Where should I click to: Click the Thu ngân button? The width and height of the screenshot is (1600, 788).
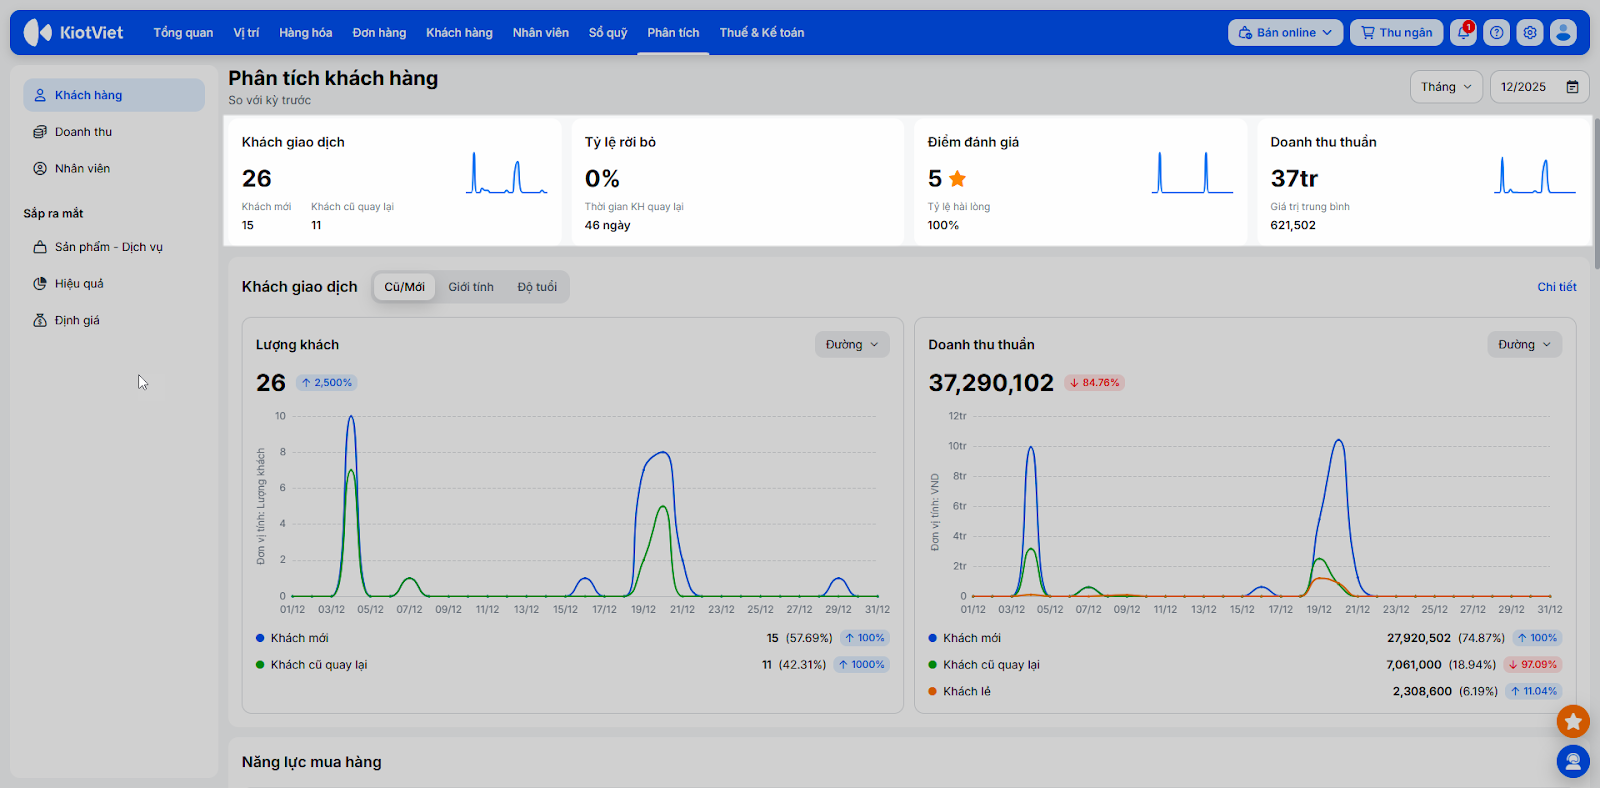1396,33
